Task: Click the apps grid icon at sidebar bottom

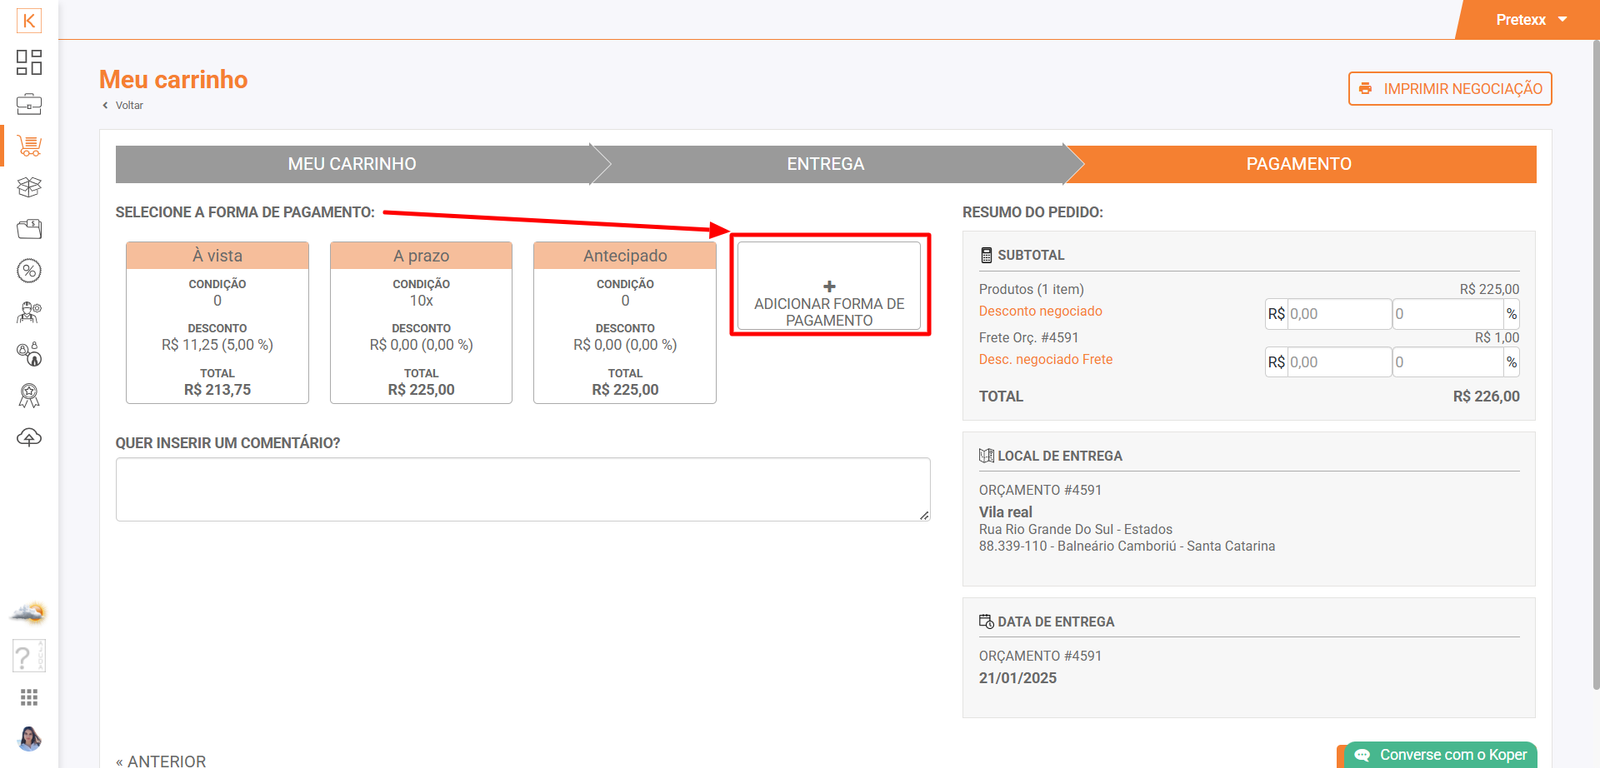Action: pos(29,697)
